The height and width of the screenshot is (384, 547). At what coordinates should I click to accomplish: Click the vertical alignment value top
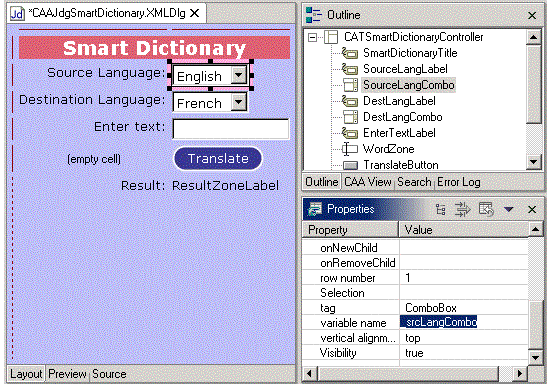coord(413,338)
